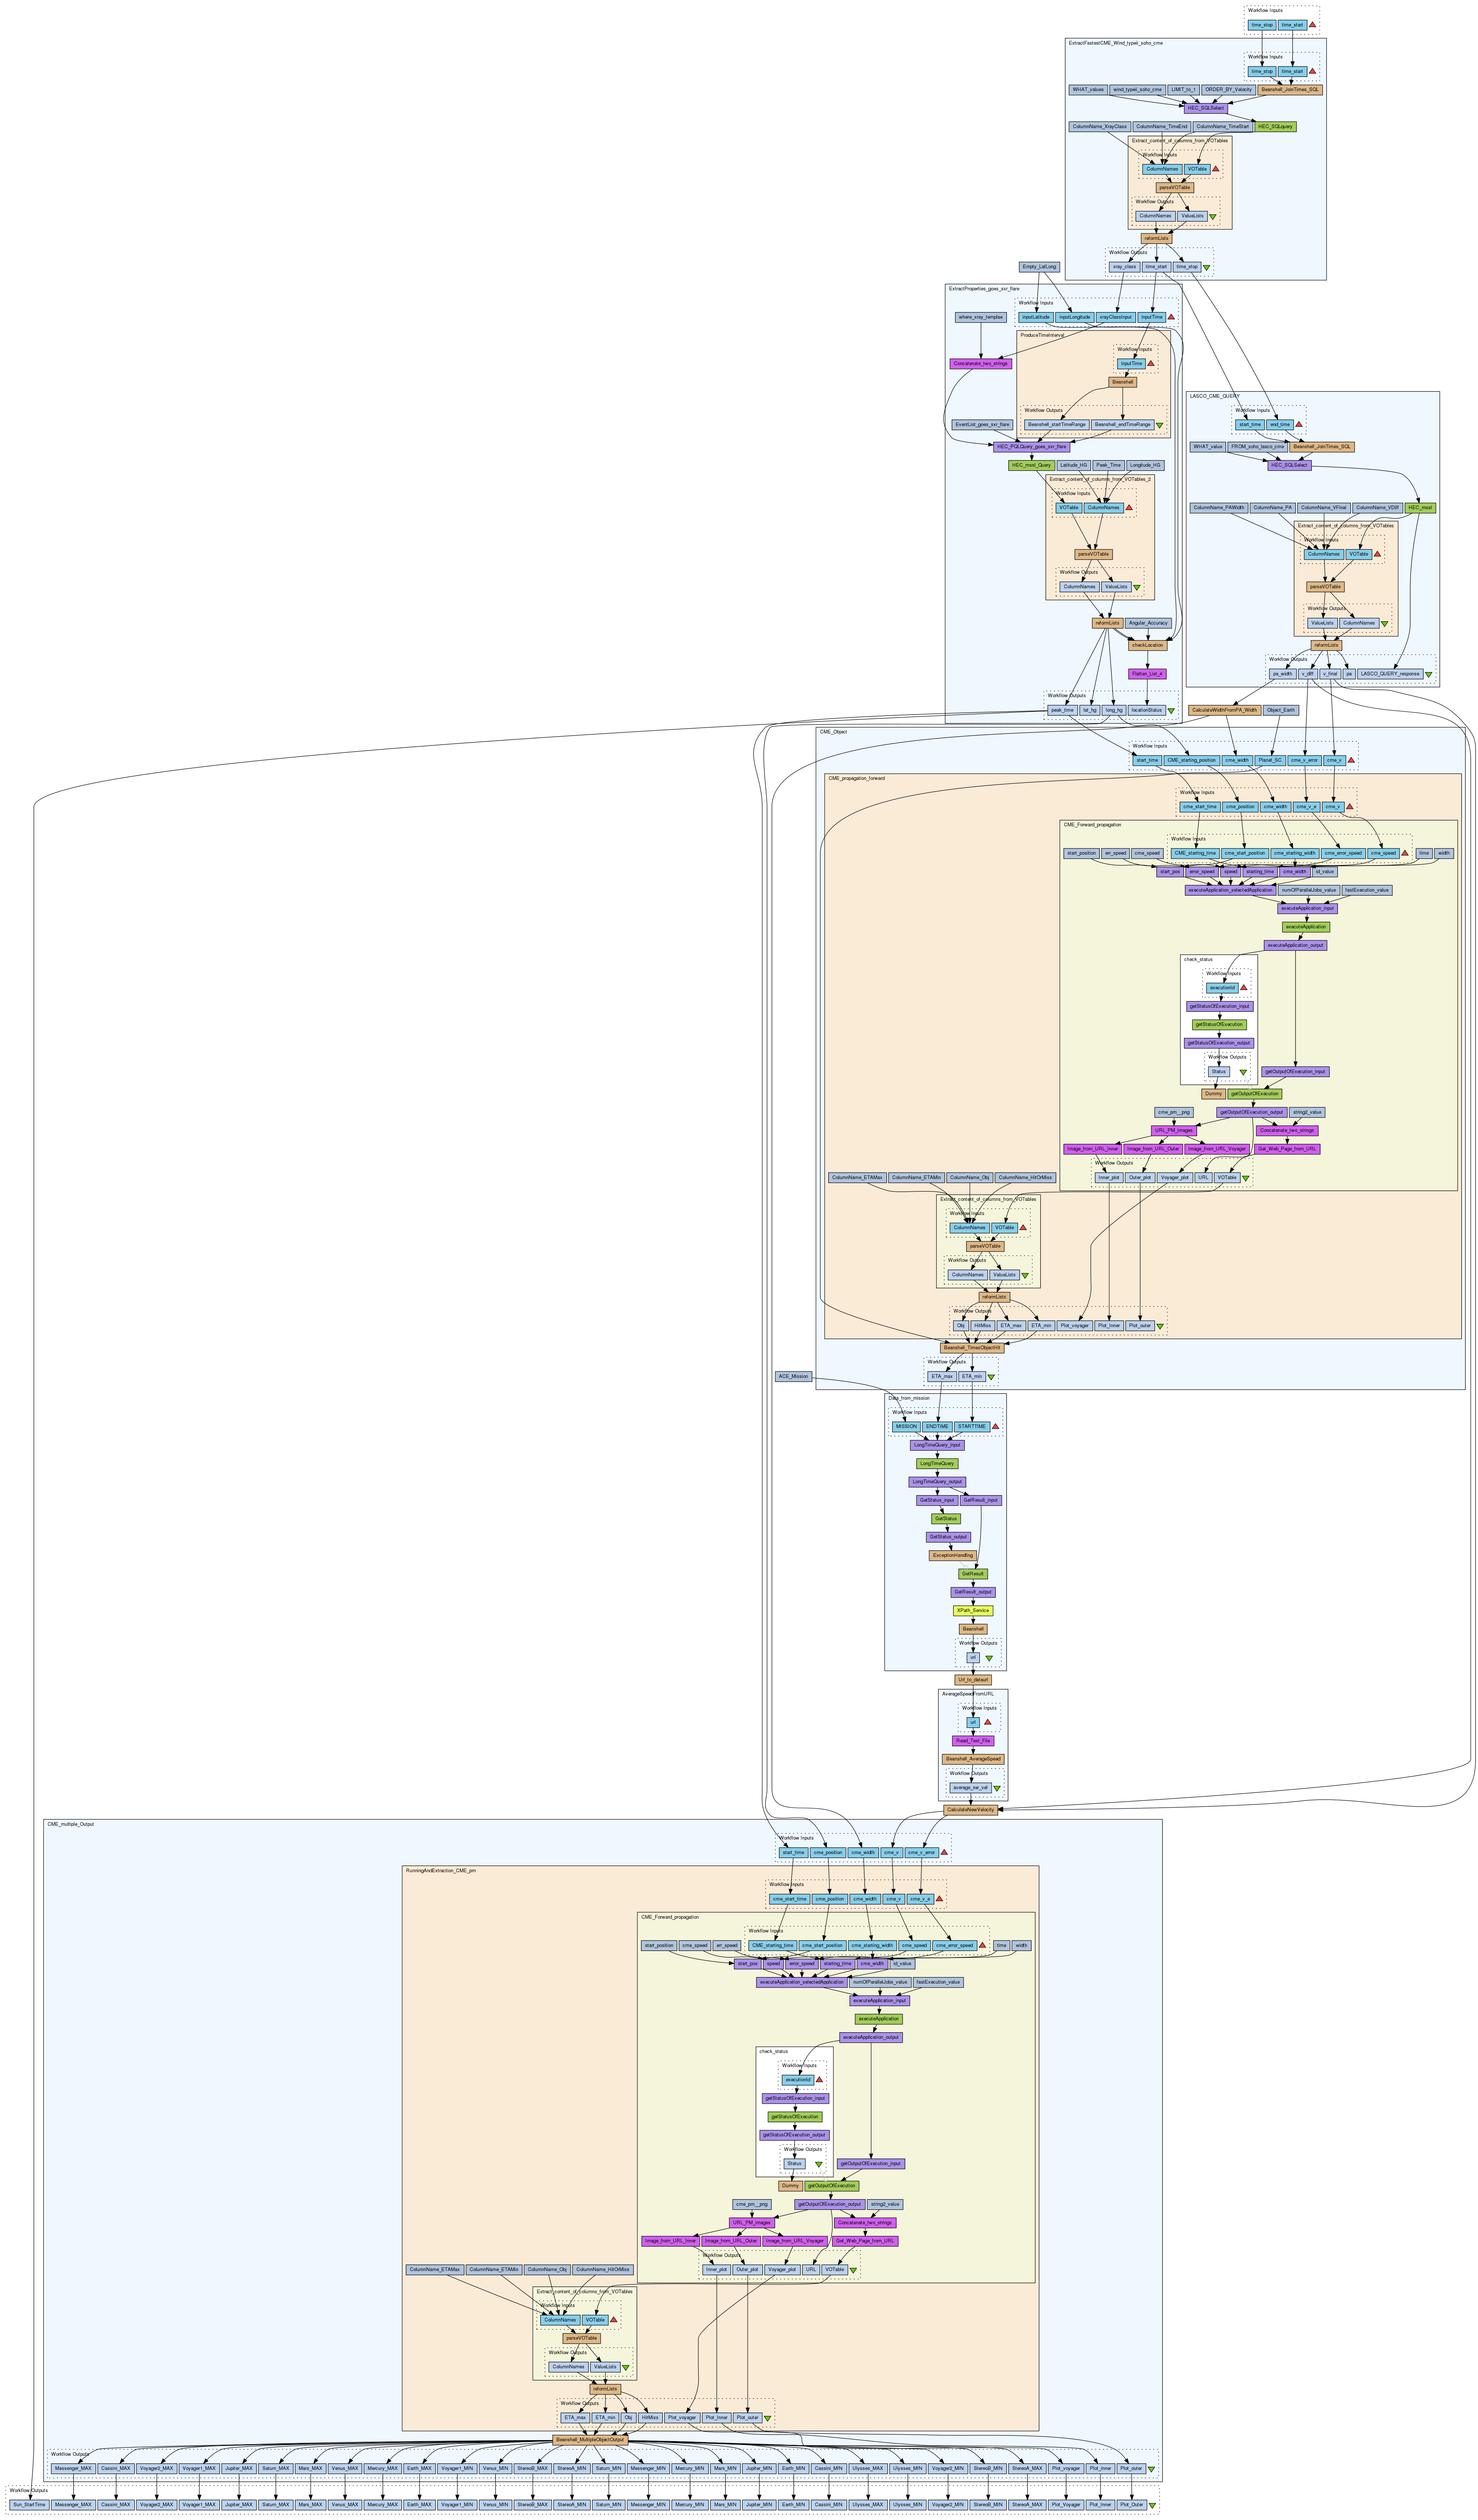Click red triangle beside xrayClassInput's inputTime port
Image resolution: width=1478 pixels, height=2520 pixels.
[1171, 317]
